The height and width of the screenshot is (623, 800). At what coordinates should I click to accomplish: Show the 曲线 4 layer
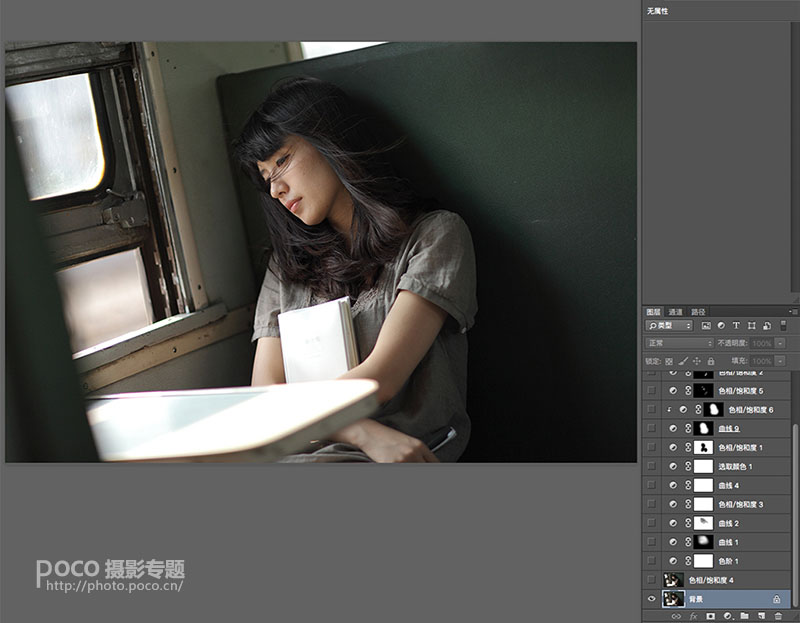coord(652,485)
